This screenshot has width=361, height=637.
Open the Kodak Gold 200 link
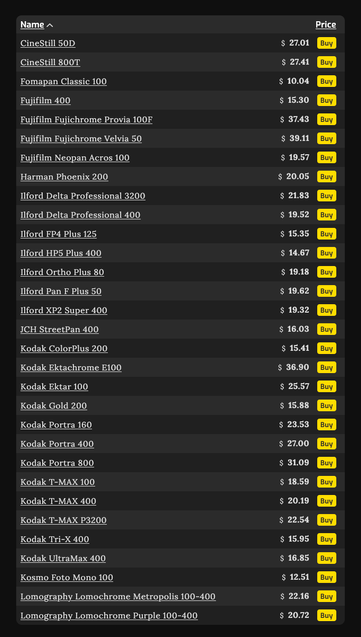54,406
